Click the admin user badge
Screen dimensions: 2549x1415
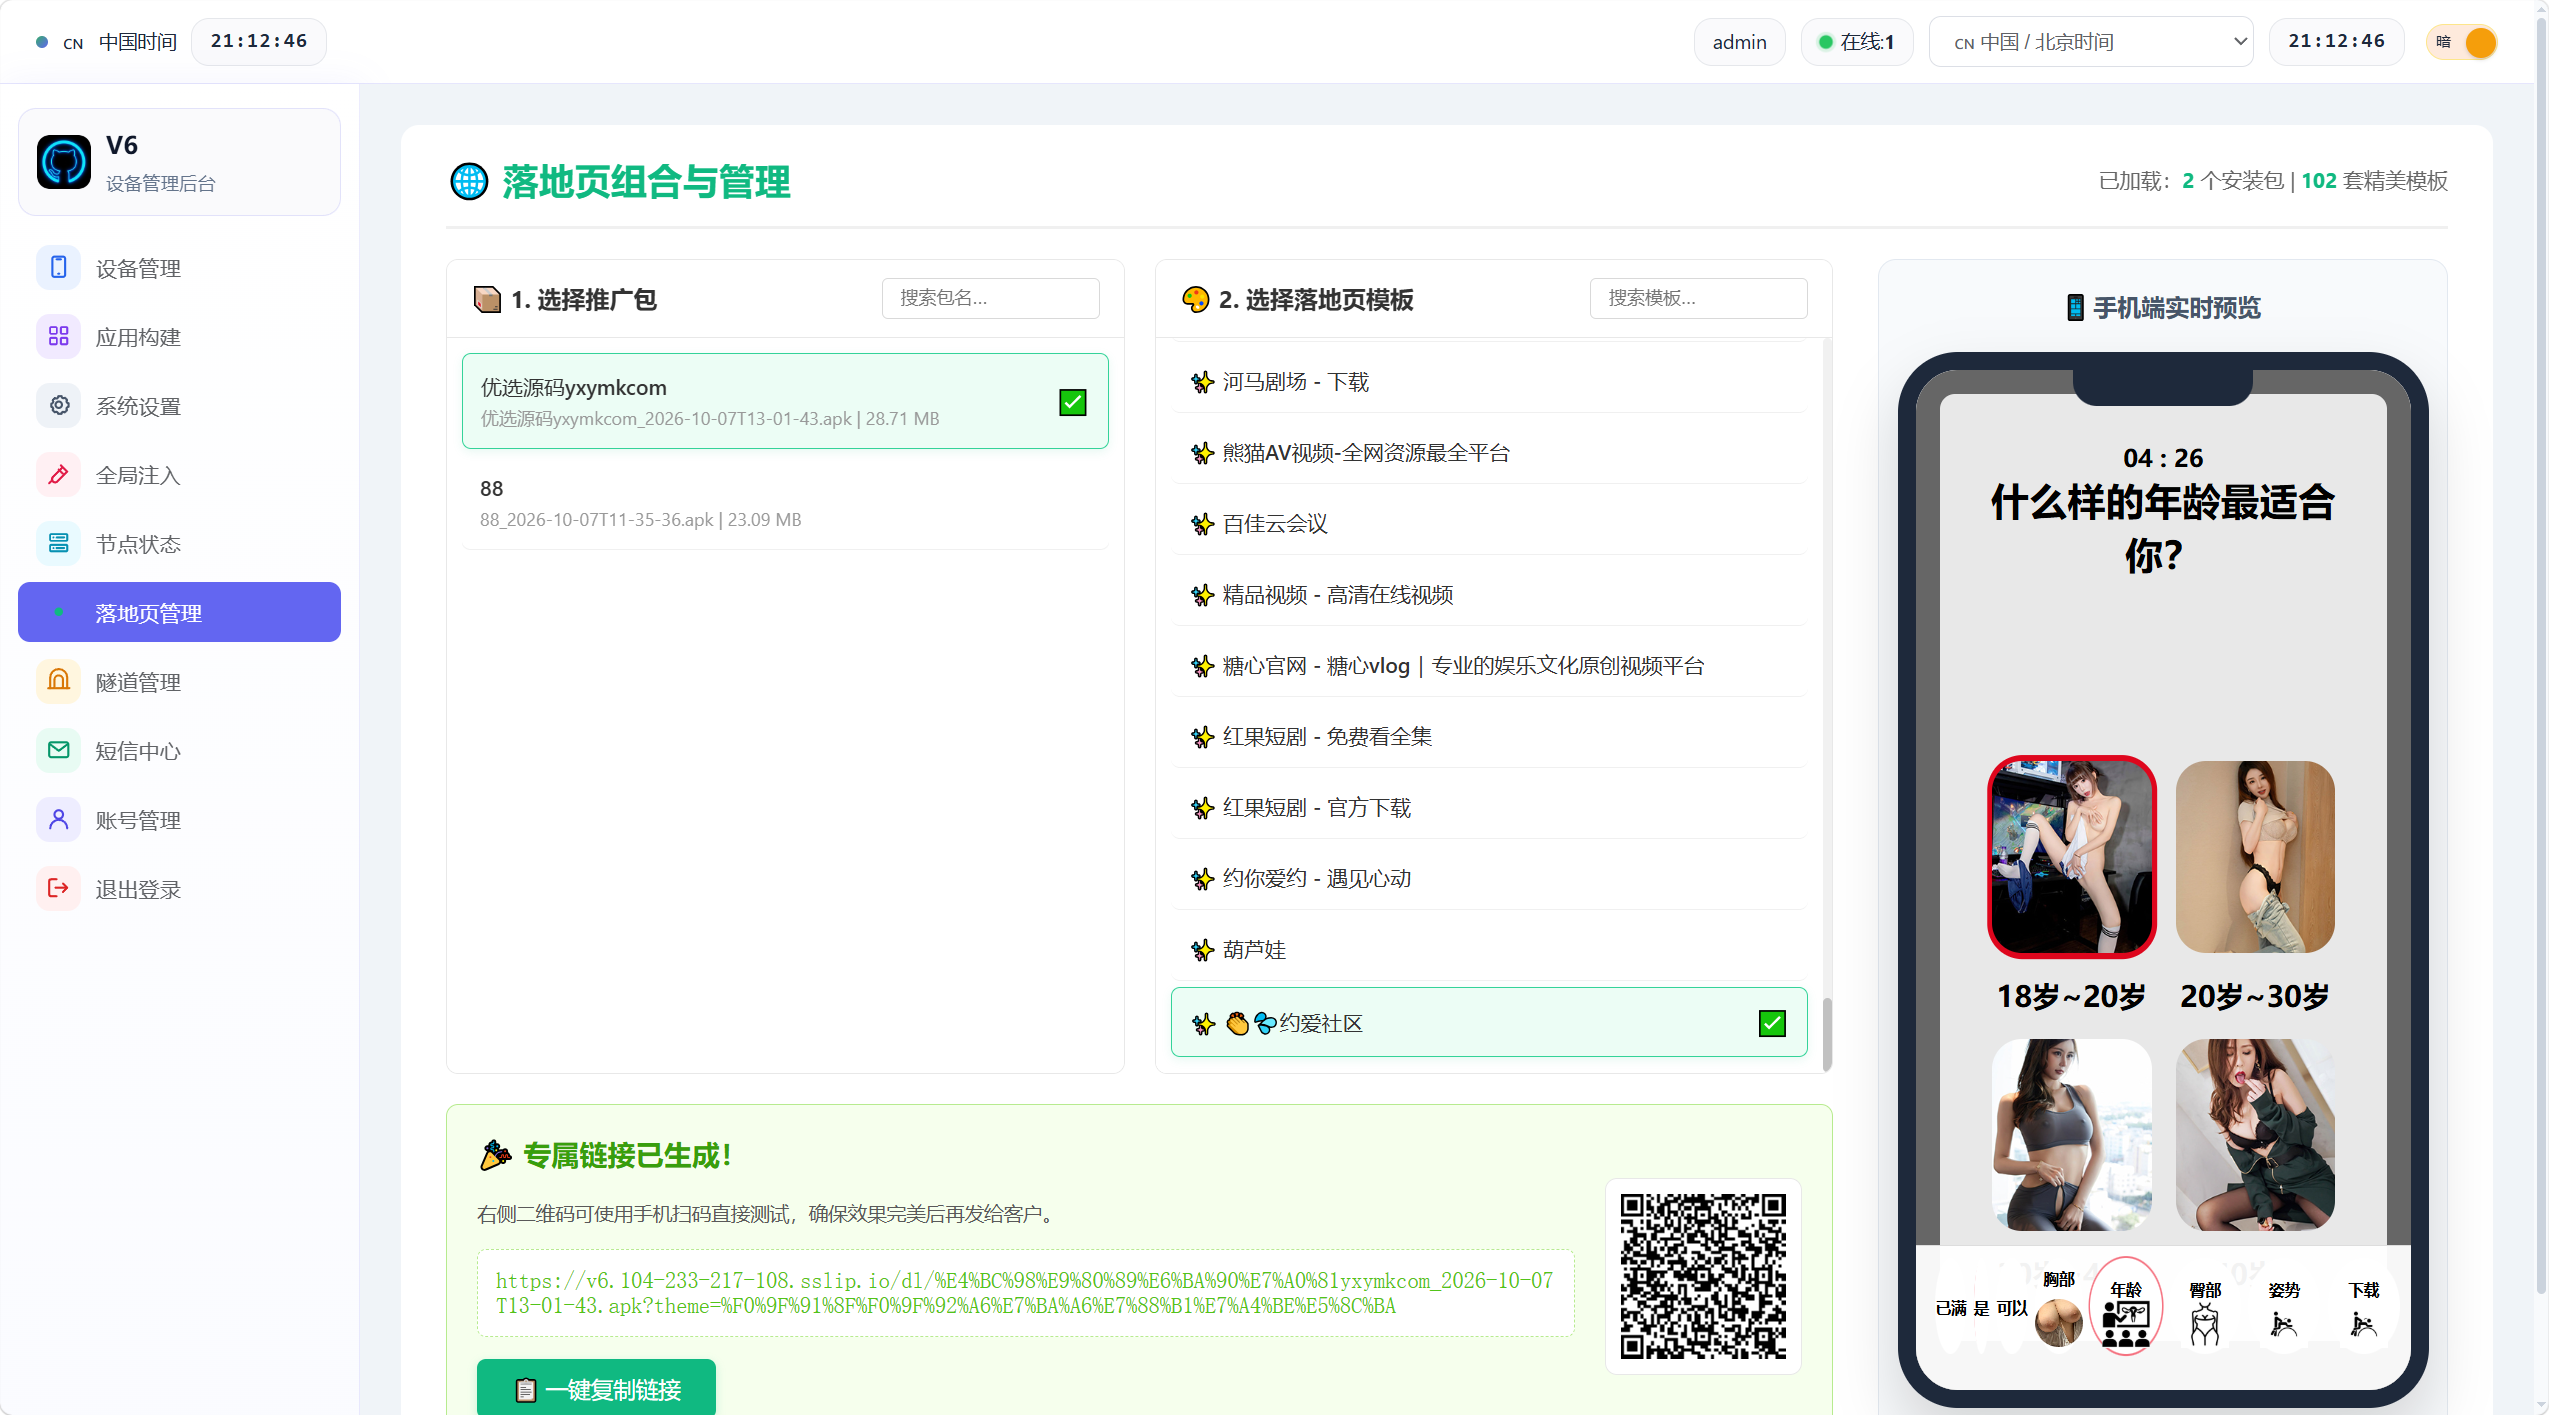1739,42
